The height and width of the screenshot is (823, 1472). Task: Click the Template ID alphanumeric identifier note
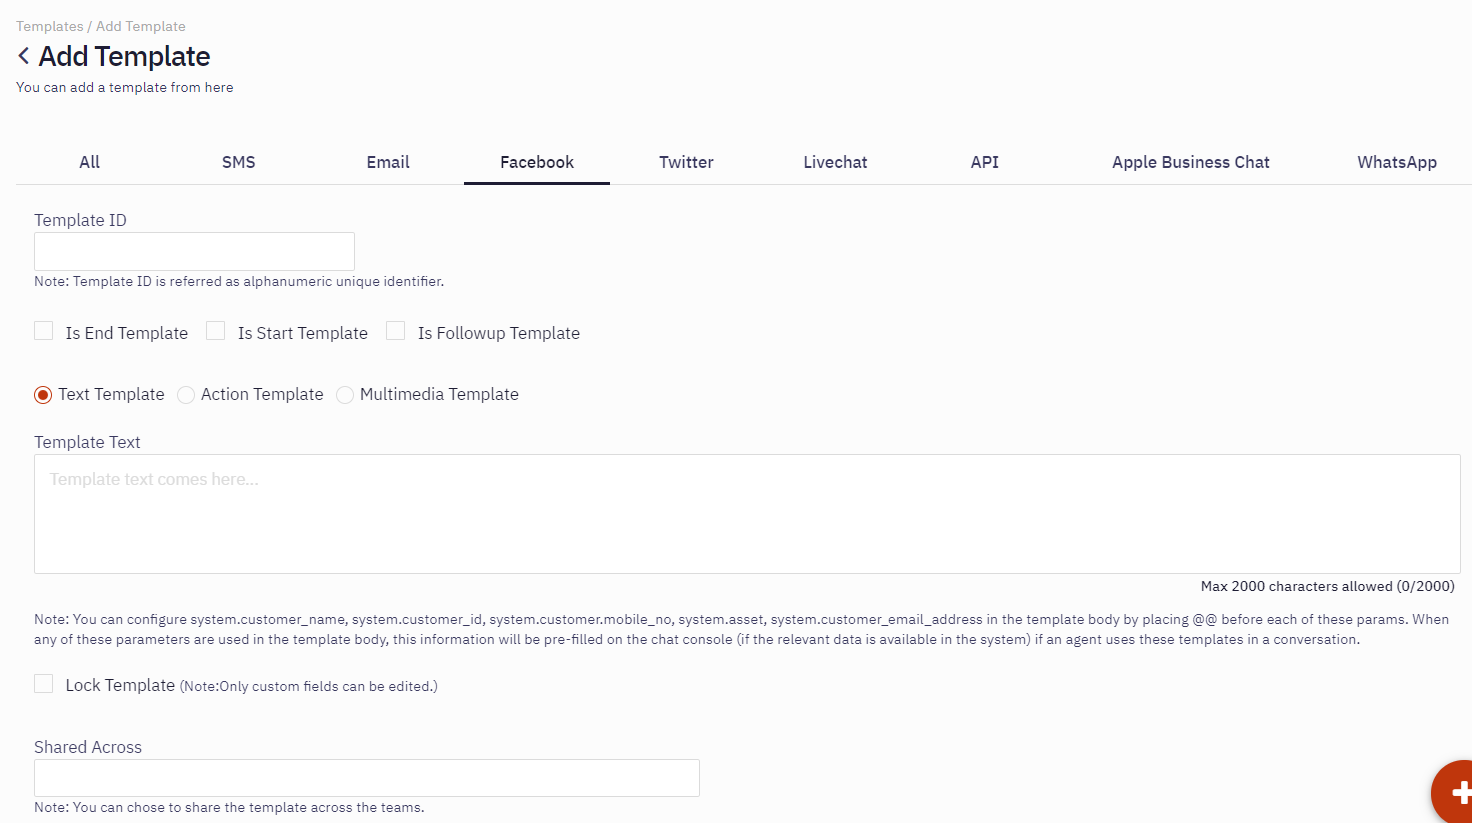[239, 281]
